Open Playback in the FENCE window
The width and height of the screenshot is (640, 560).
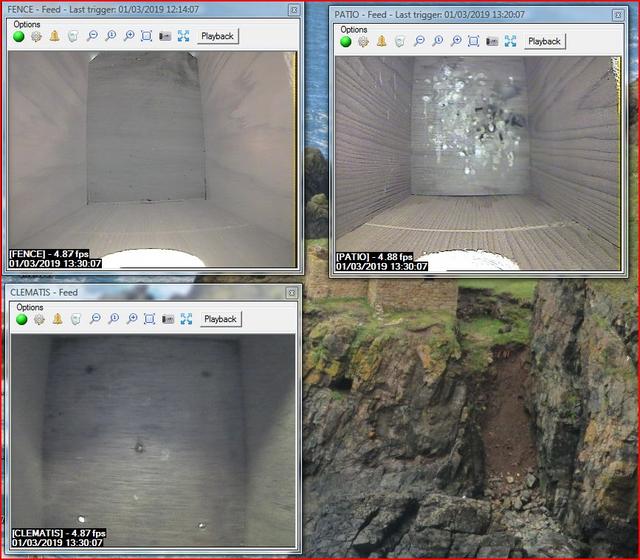[217, 36]
